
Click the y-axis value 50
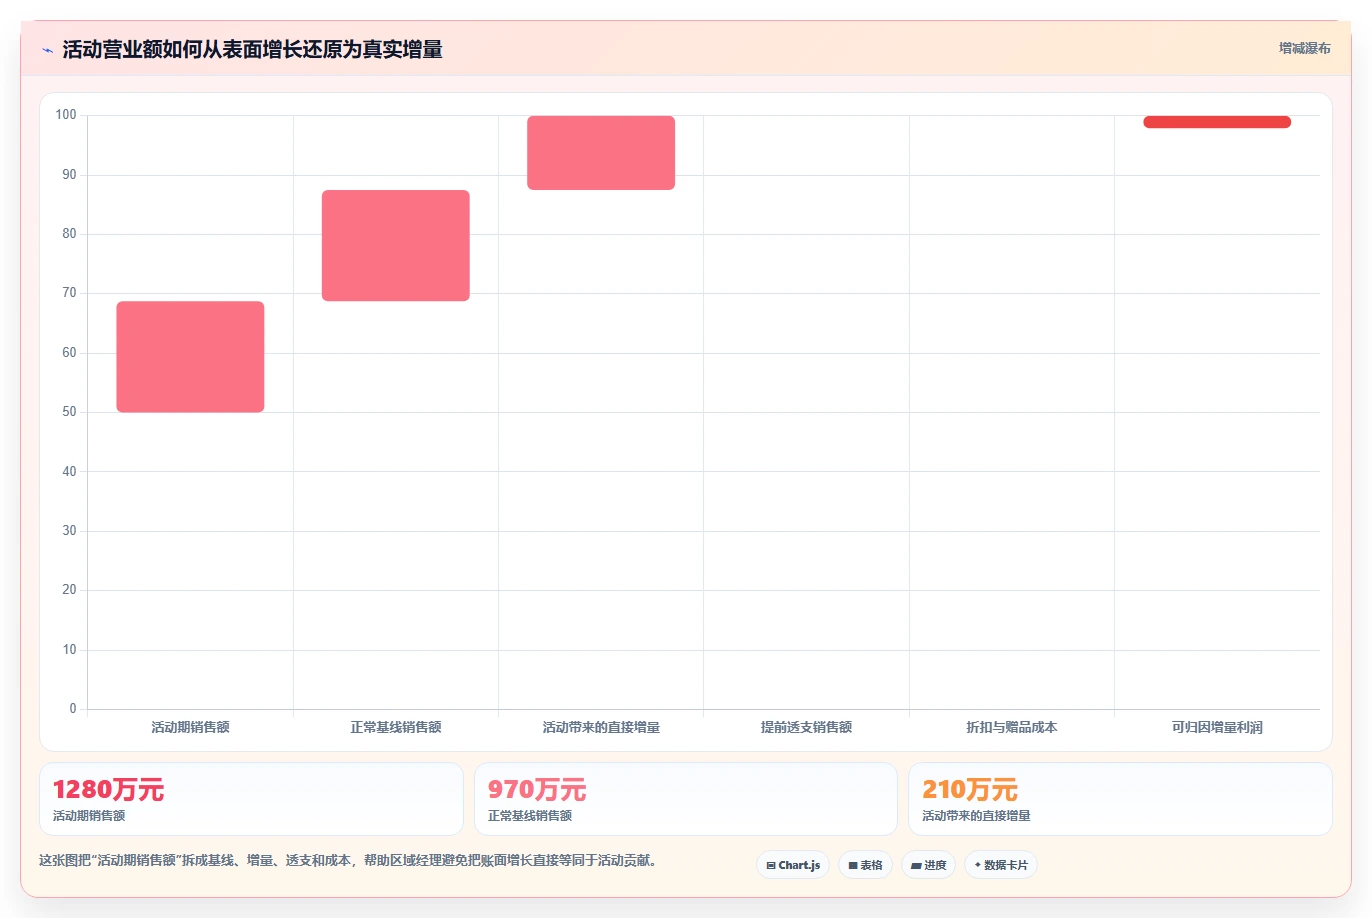click(69, 412)
